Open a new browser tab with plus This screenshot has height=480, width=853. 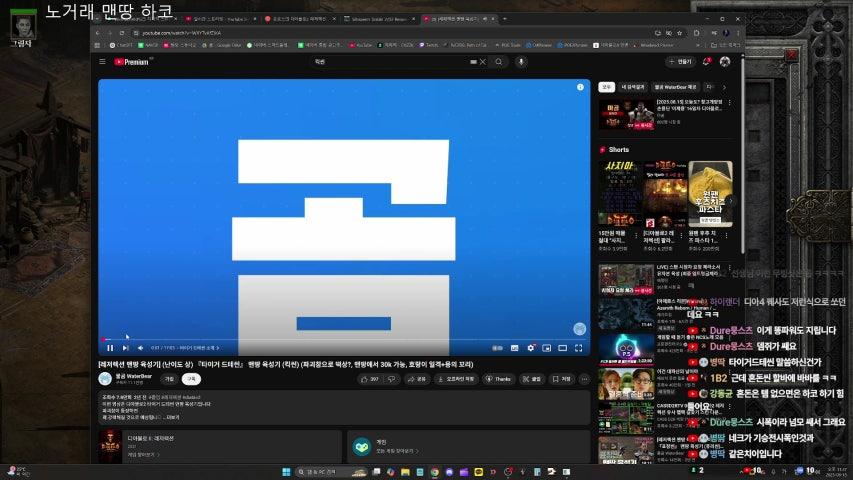505,19
